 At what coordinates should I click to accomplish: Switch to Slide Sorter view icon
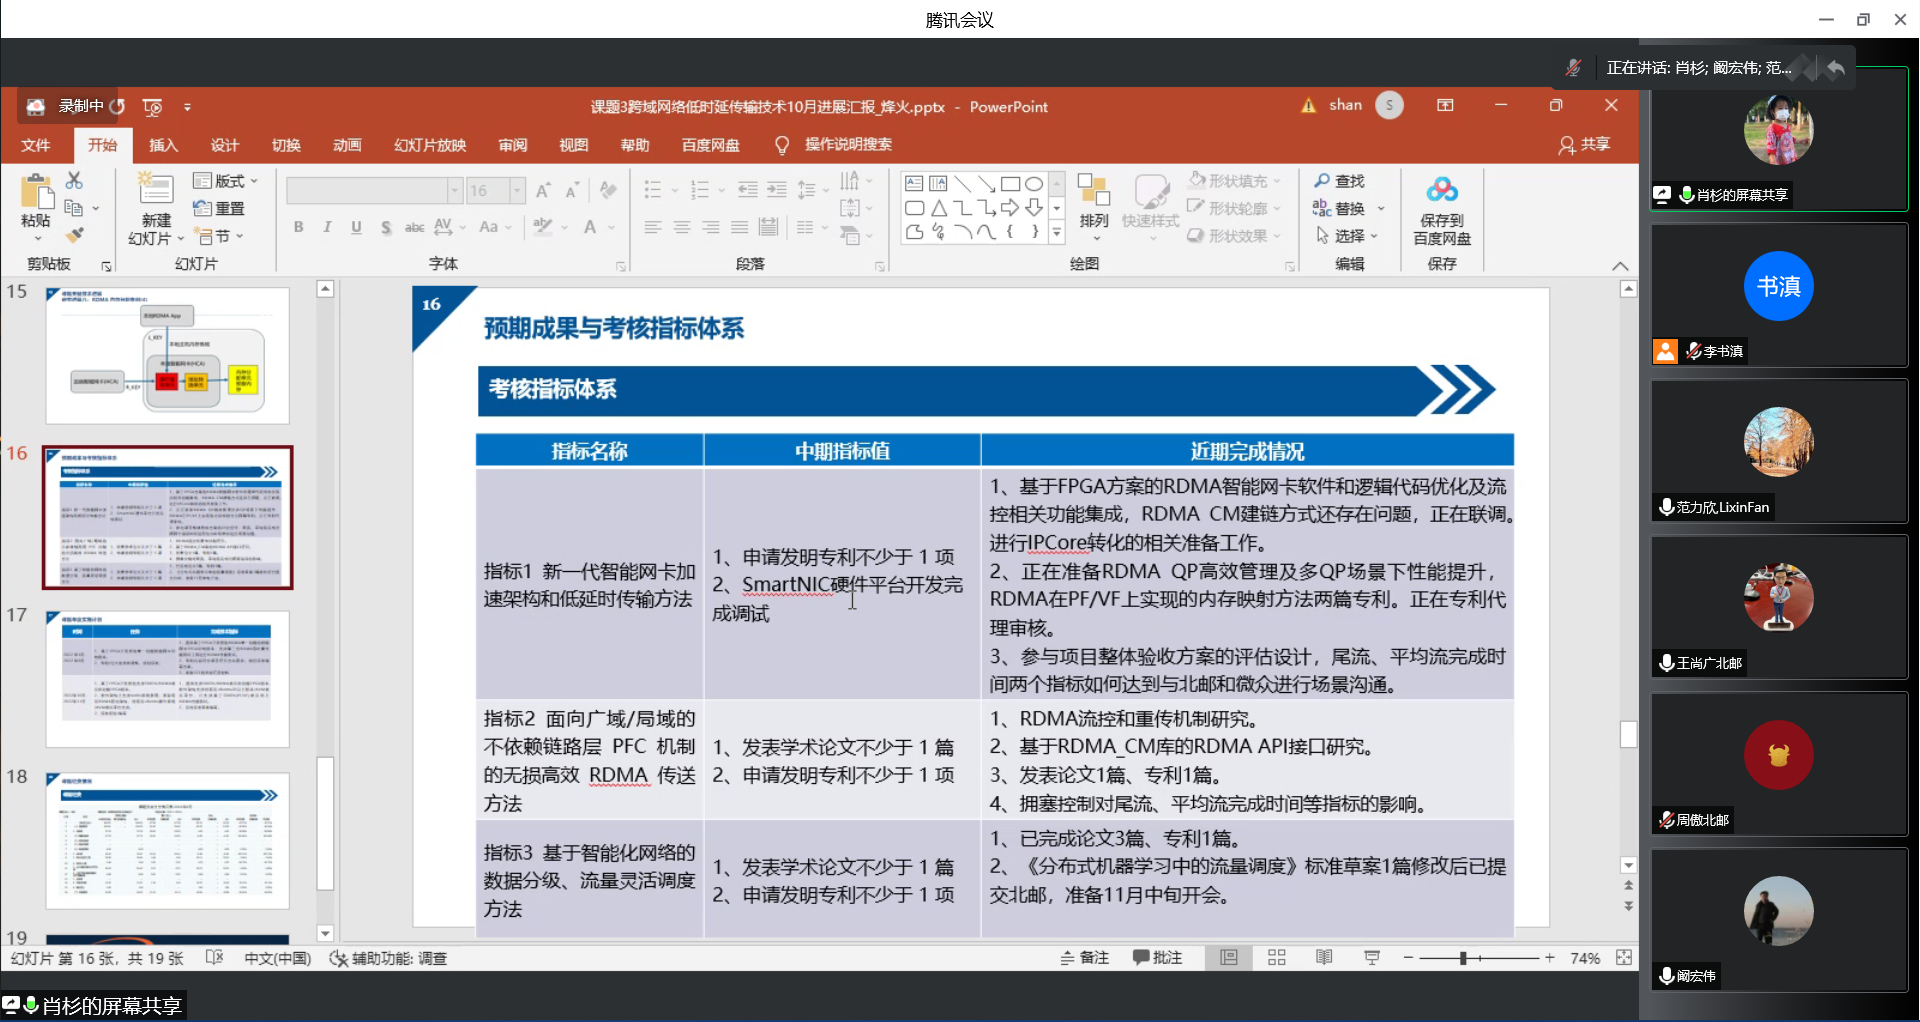tap(1277, 958)
